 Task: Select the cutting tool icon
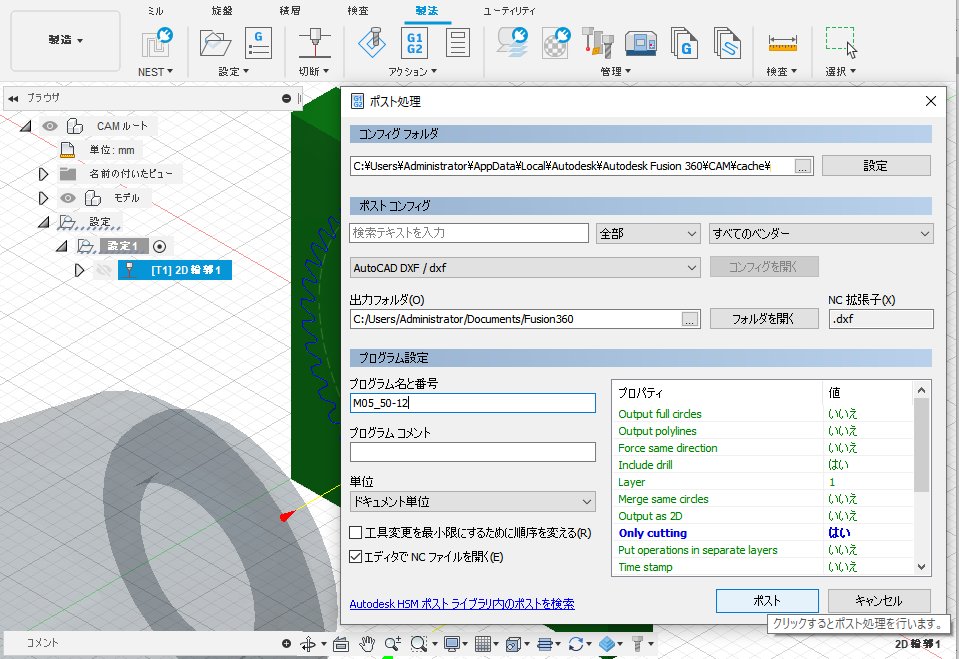[x=314, y=43]
